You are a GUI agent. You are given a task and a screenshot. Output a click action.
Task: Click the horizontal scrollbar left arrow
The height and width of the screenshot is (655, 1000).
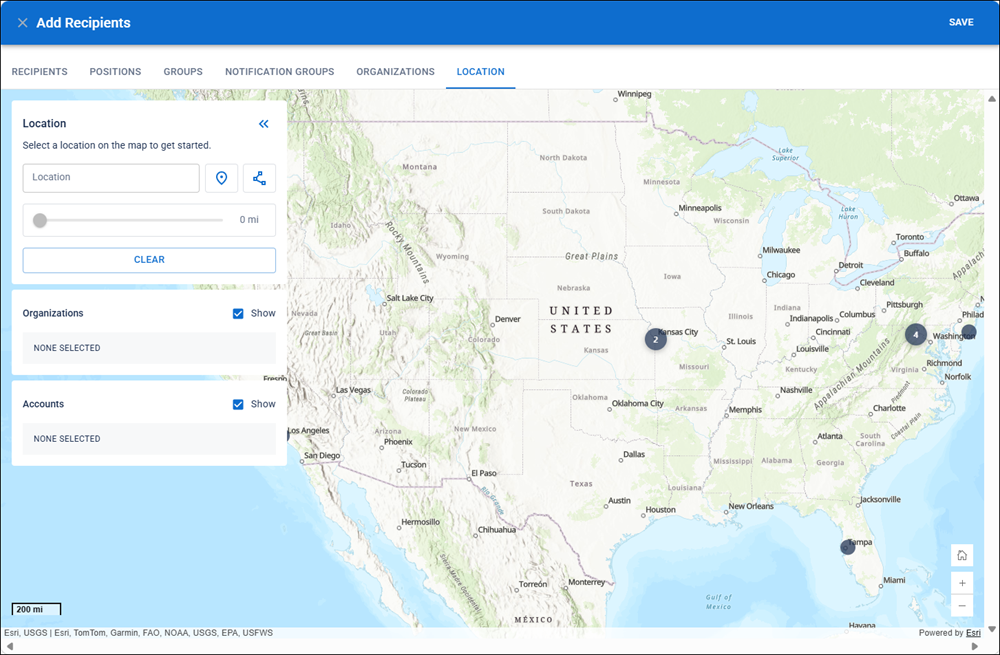pos(9,646)
